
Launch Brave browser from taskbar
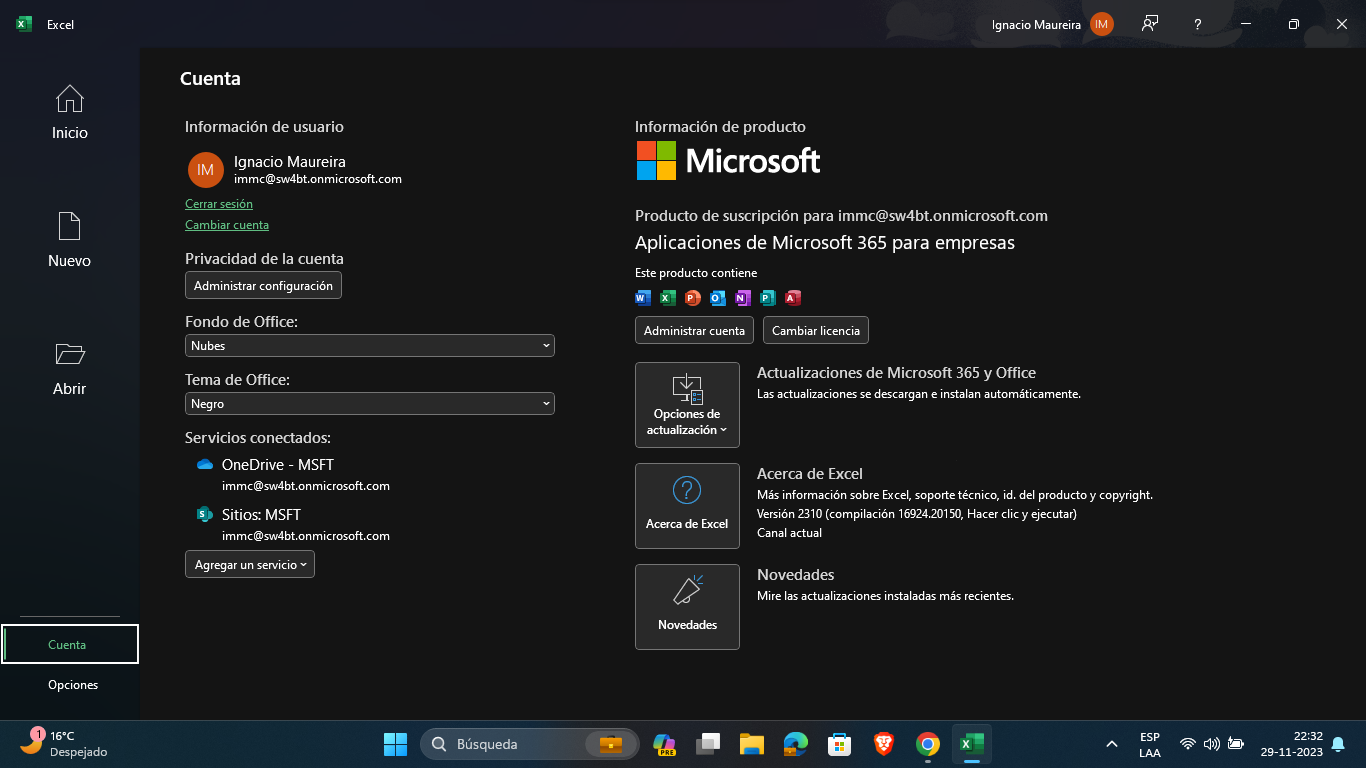pos(884,744)
